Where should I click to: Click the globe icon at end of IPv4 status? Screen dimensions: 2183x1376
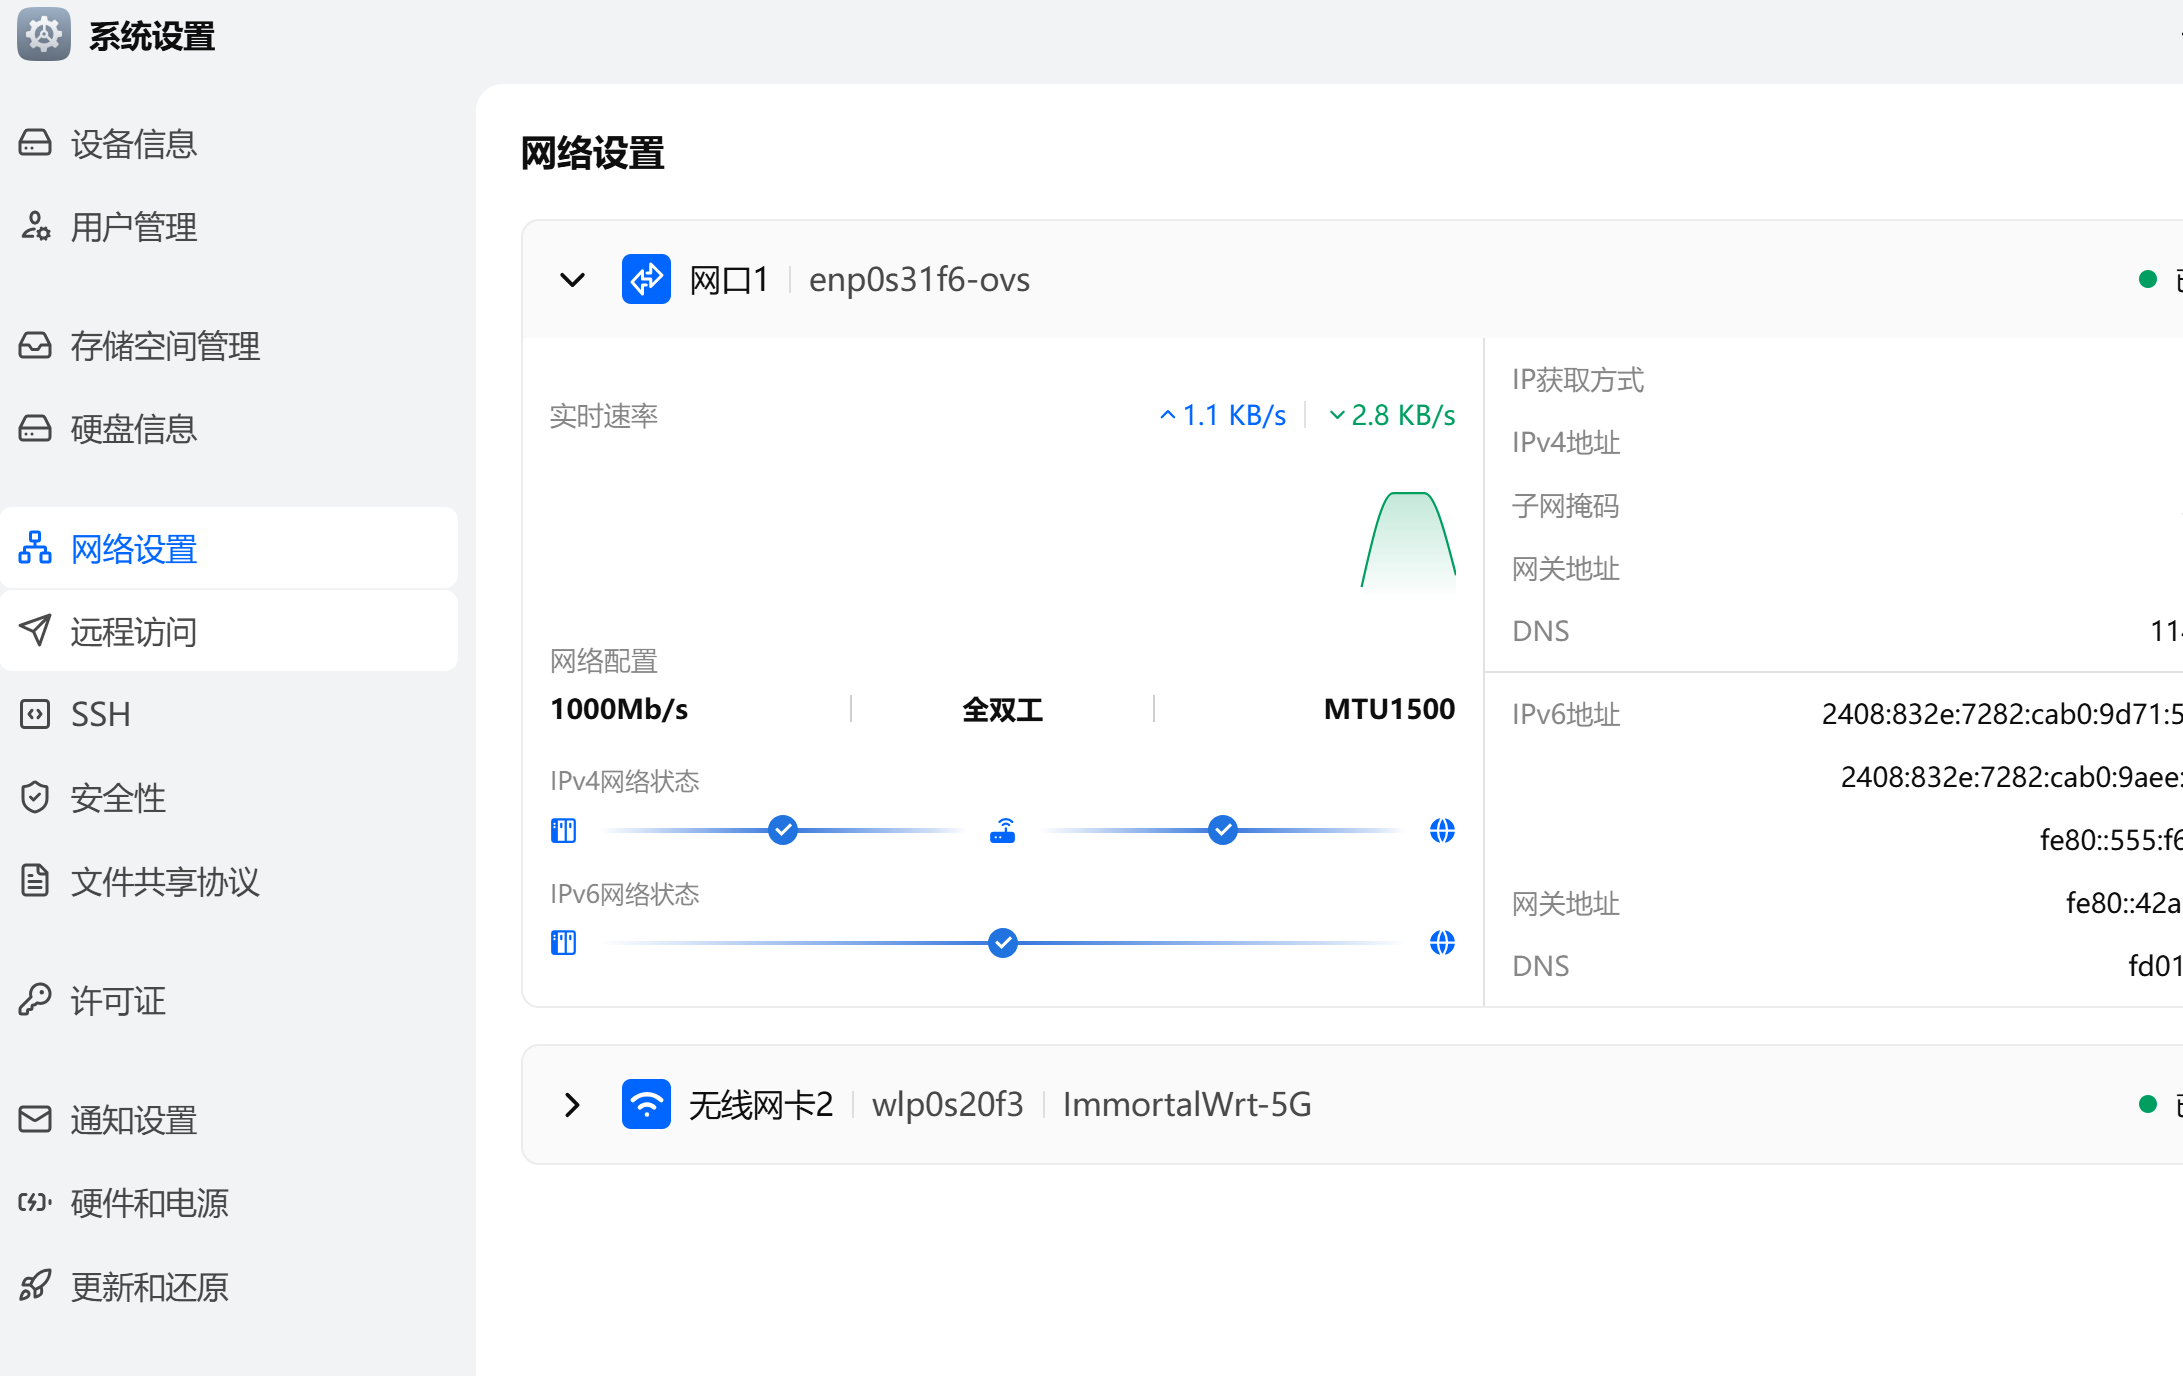(1441, 830)
